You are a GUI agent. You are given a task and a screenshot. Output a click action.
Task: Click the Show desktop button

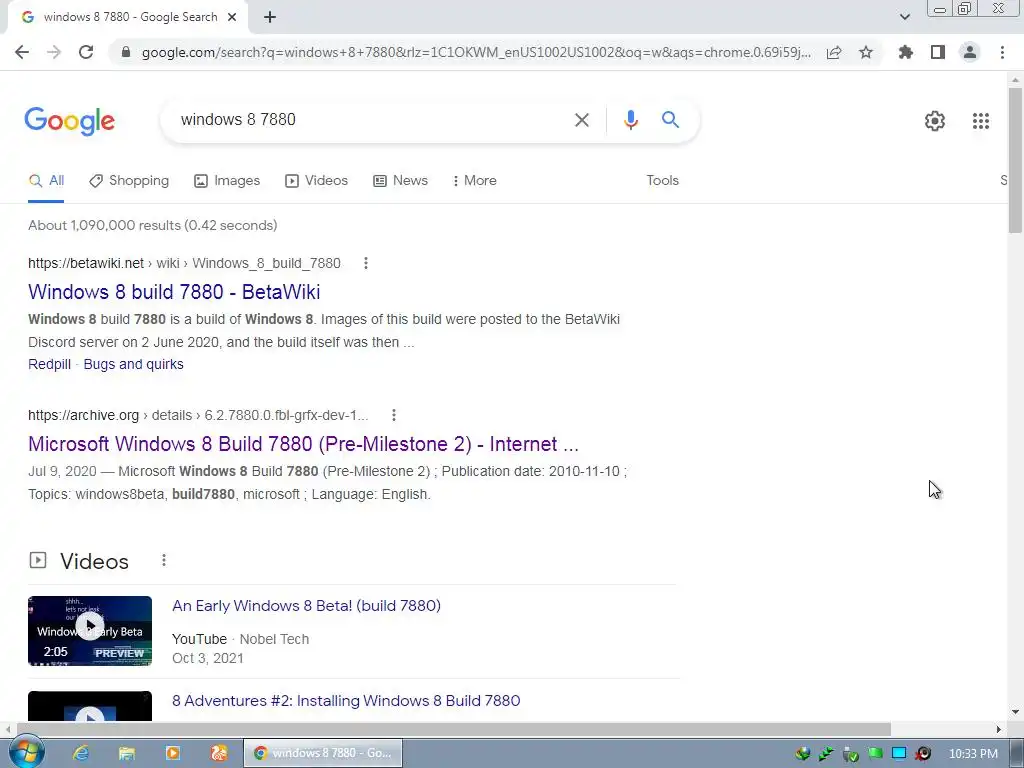(1016, 754)
